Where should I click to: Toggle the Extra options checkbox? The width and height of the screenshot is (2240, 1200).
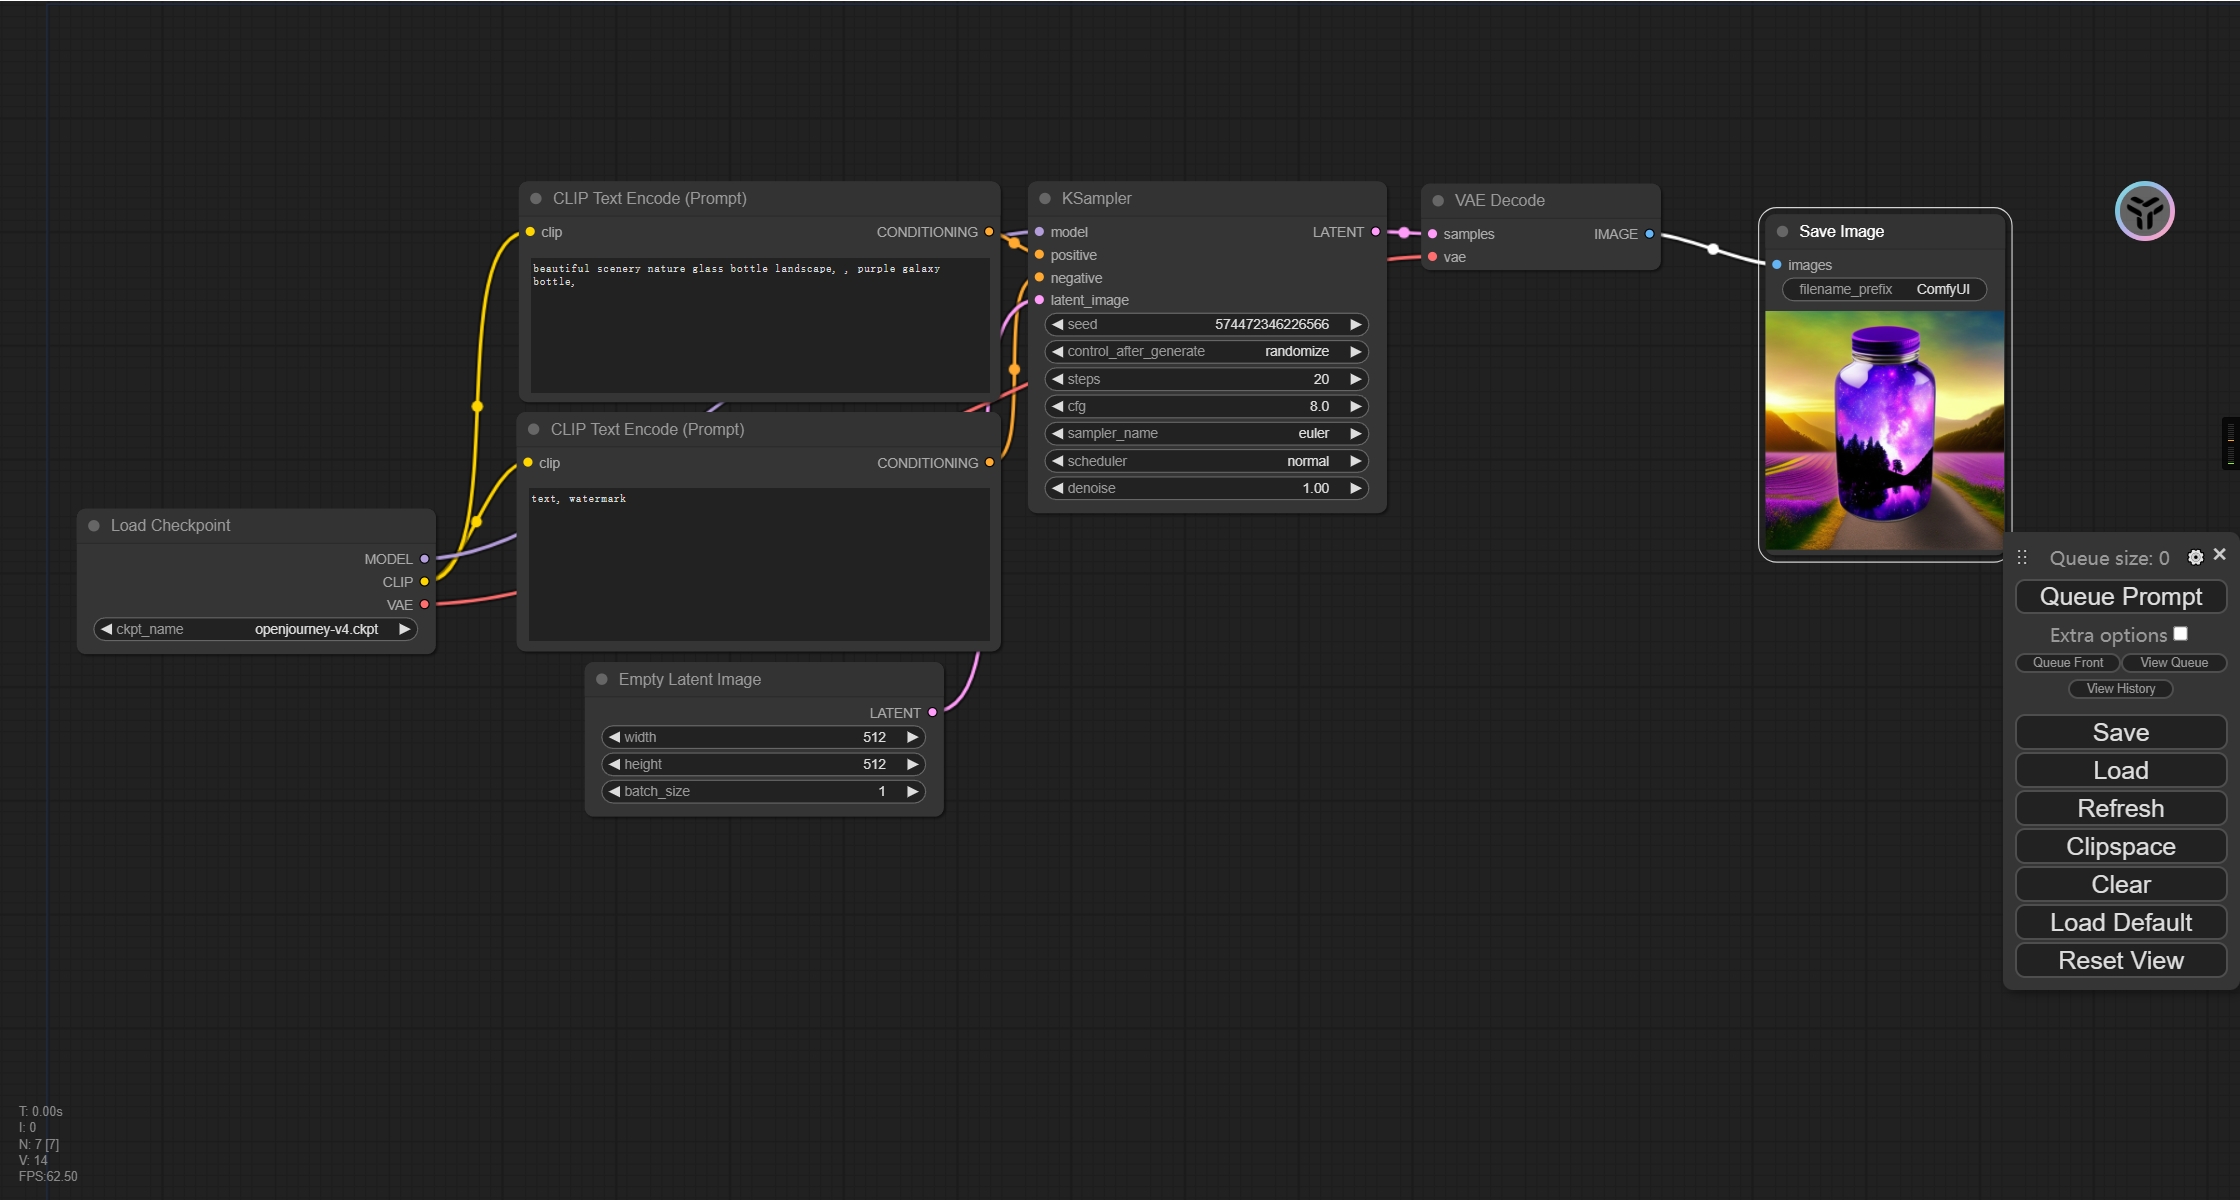click(2179, 633)
